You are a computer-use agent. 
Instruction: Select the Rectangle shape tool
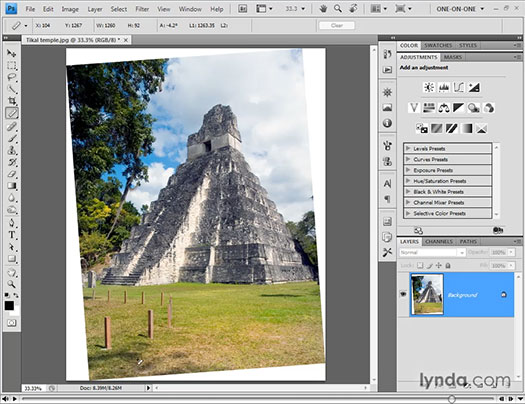pyautogui.click(x=12, y=259)
